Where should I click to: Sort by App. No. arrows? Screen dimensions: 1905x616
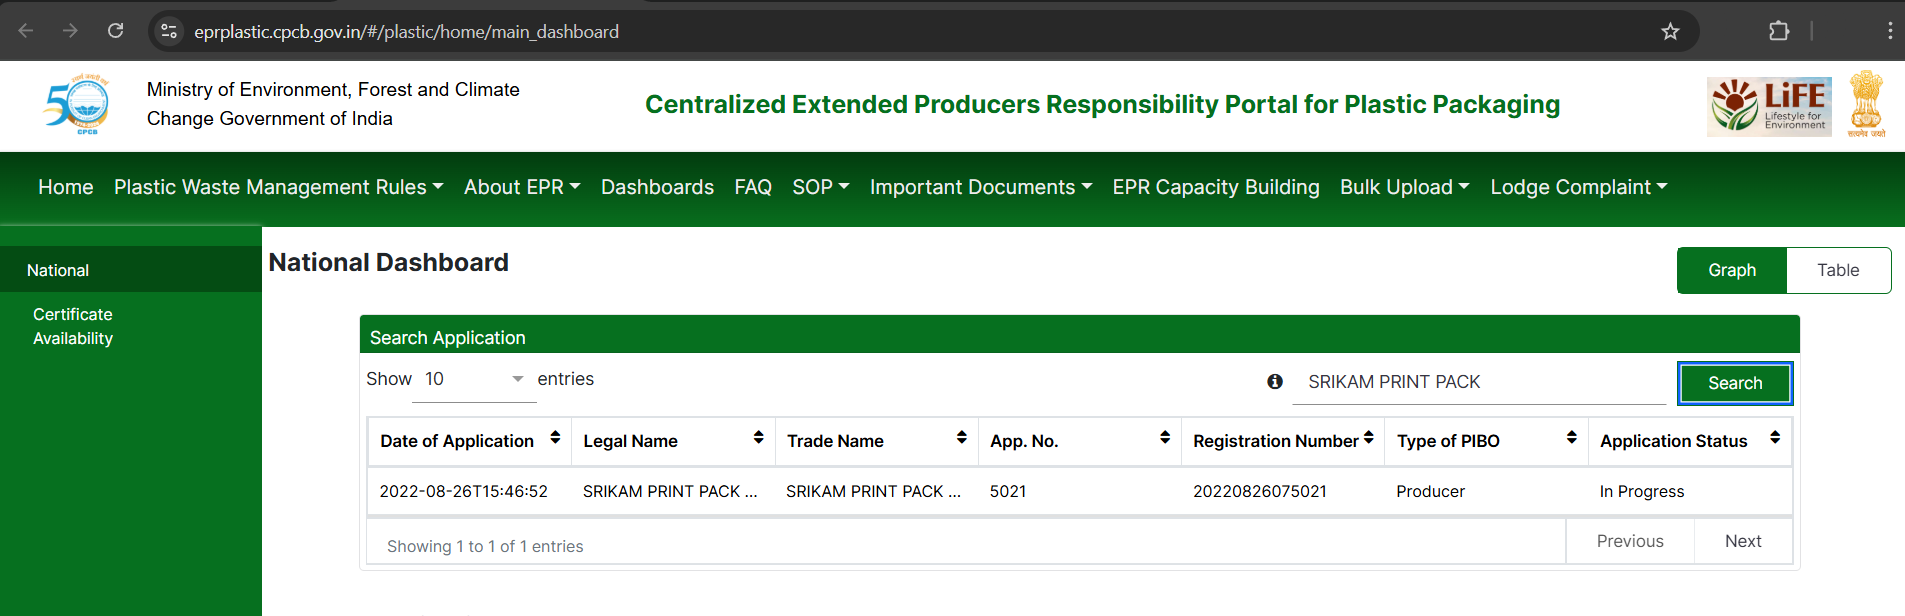click(x=1165, y=438)
